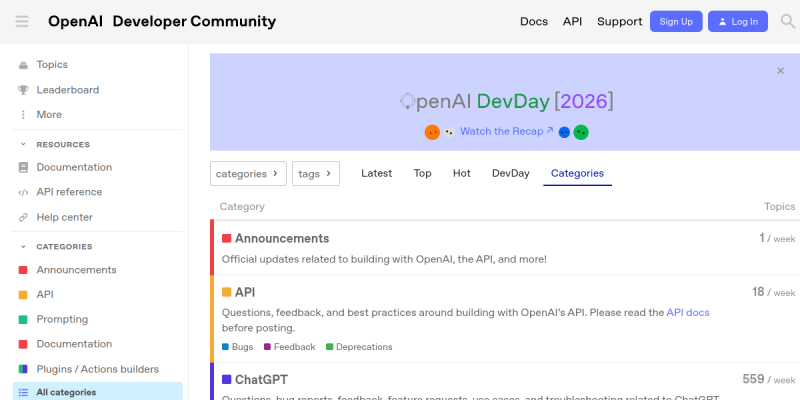Viewport: 800px width, 400px height.
Task: Click the red Announcements sidebar swatch
Action: click(23, 270)
